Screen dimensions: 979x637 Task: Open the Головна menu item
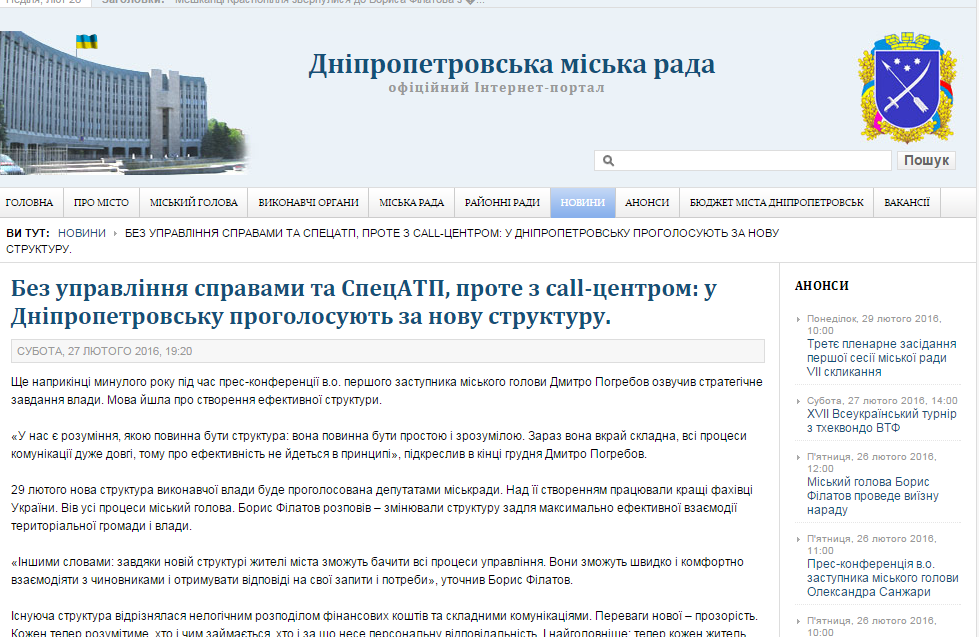pos(30,202)
